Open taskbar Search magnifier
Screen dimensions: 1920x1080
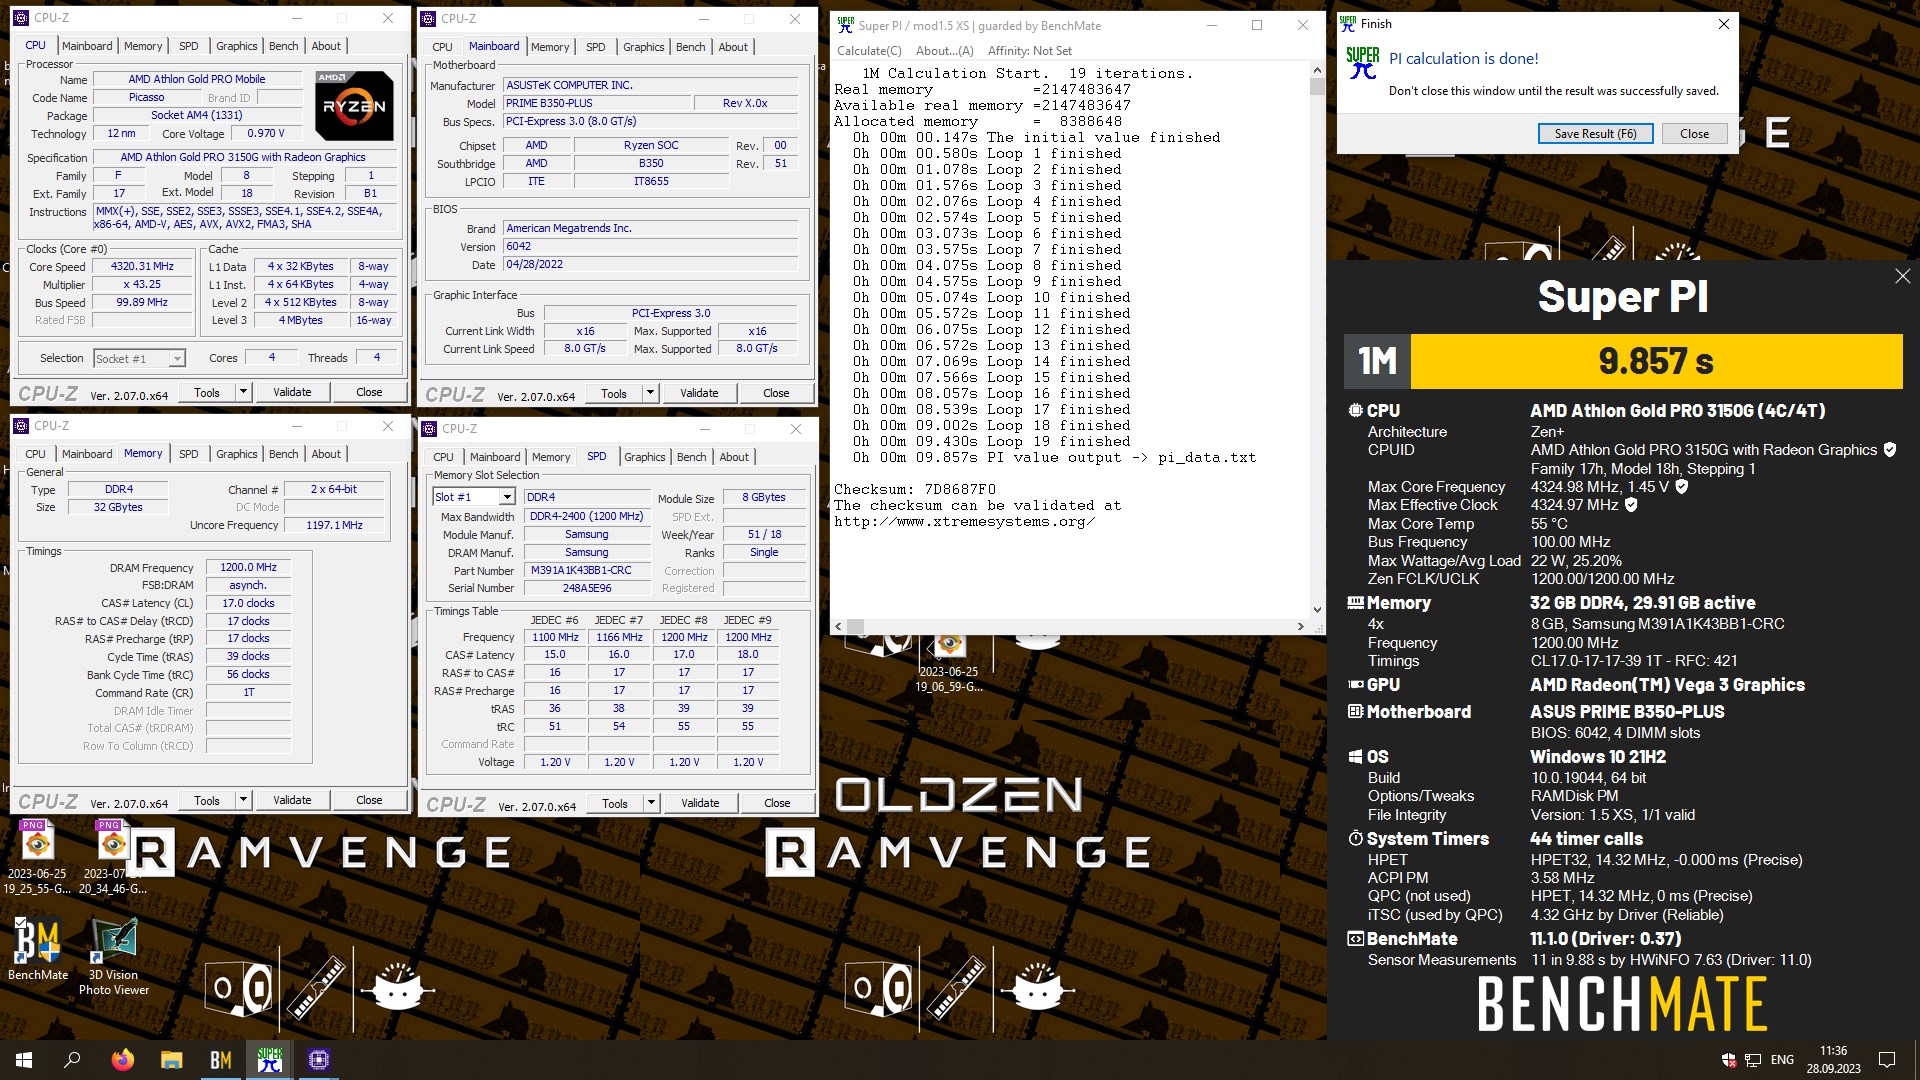click(72, 1060)
